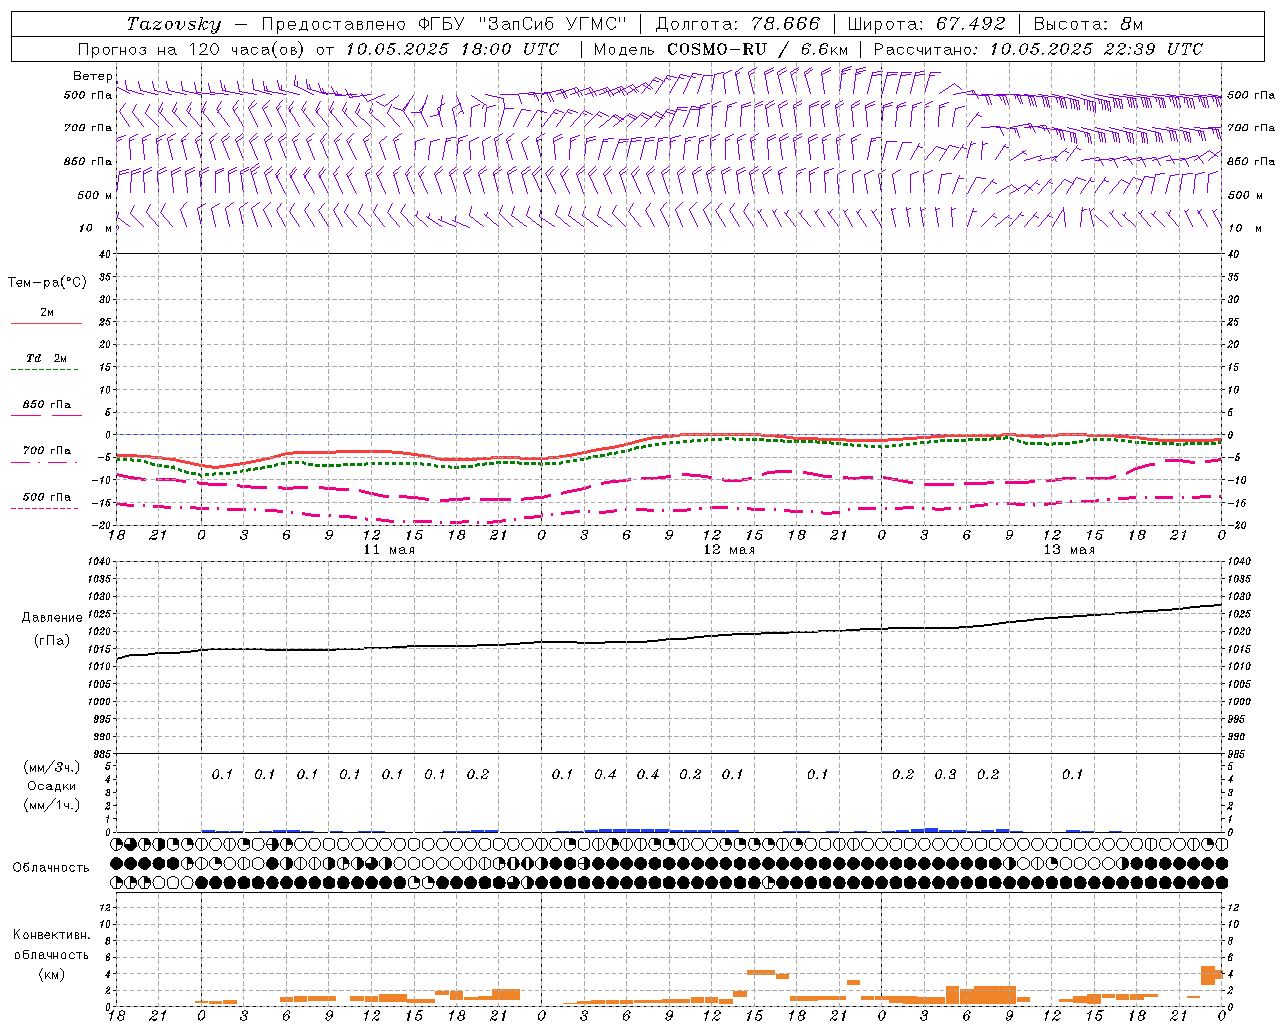The height and width of the screenshot is (1024, 1280).
Task: Click the 13 мая date label
Action: [x=1069, y=550]
